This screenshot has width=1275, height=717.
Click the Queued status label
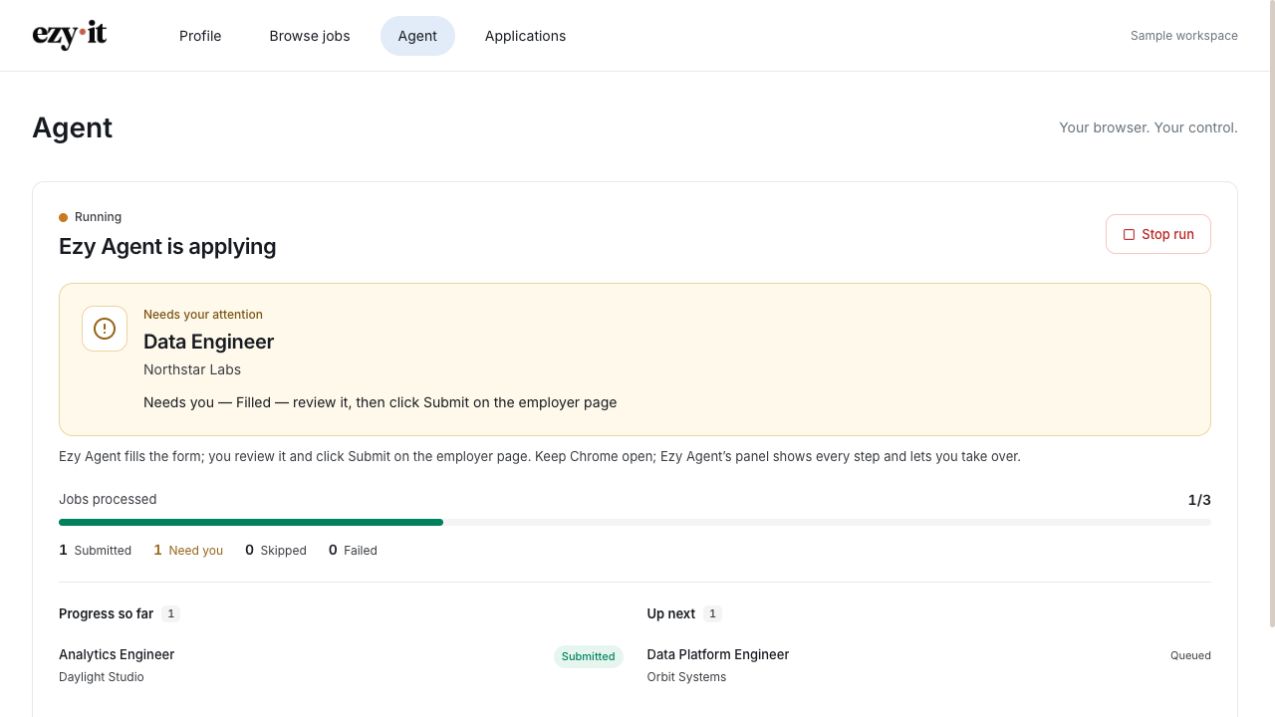[x=1190, y=656]
